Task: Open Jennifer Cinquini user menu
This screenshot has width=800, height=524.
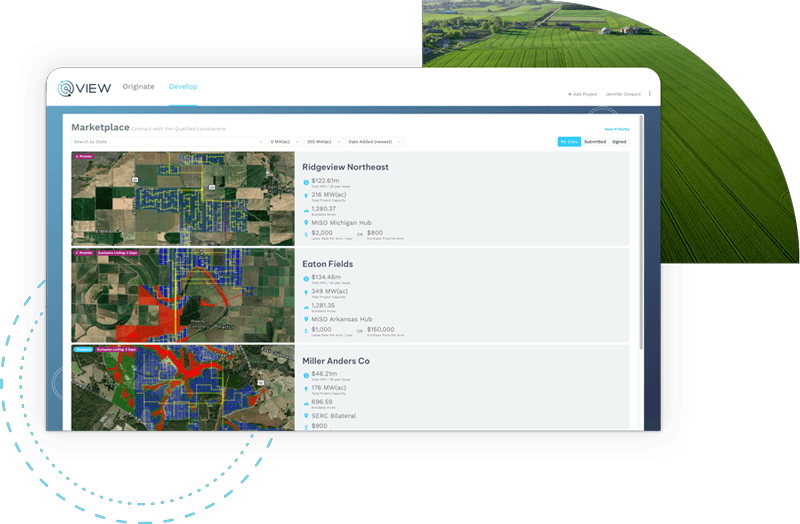Action: coord(623,94)
